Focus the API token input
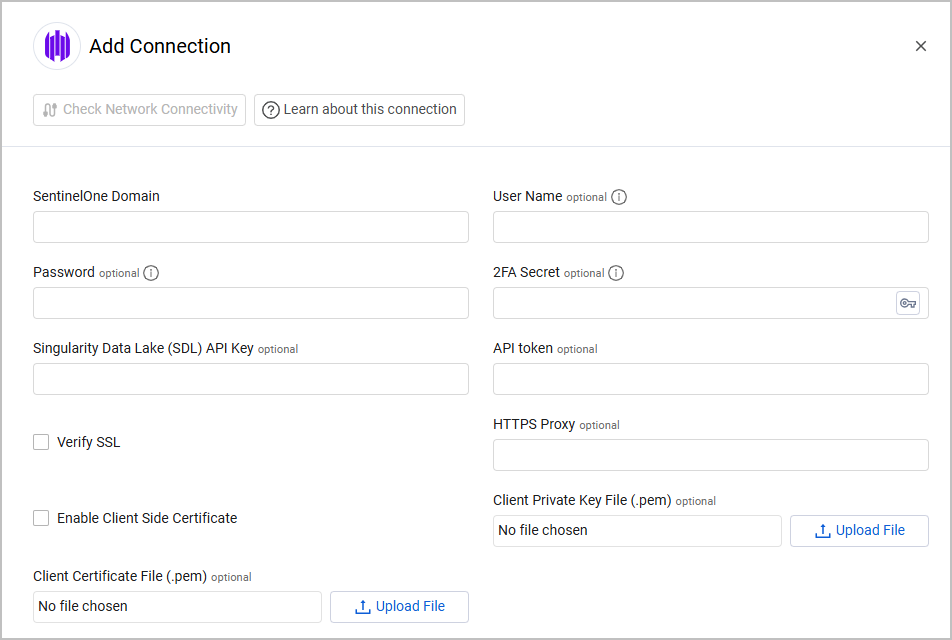 point(710,379)
